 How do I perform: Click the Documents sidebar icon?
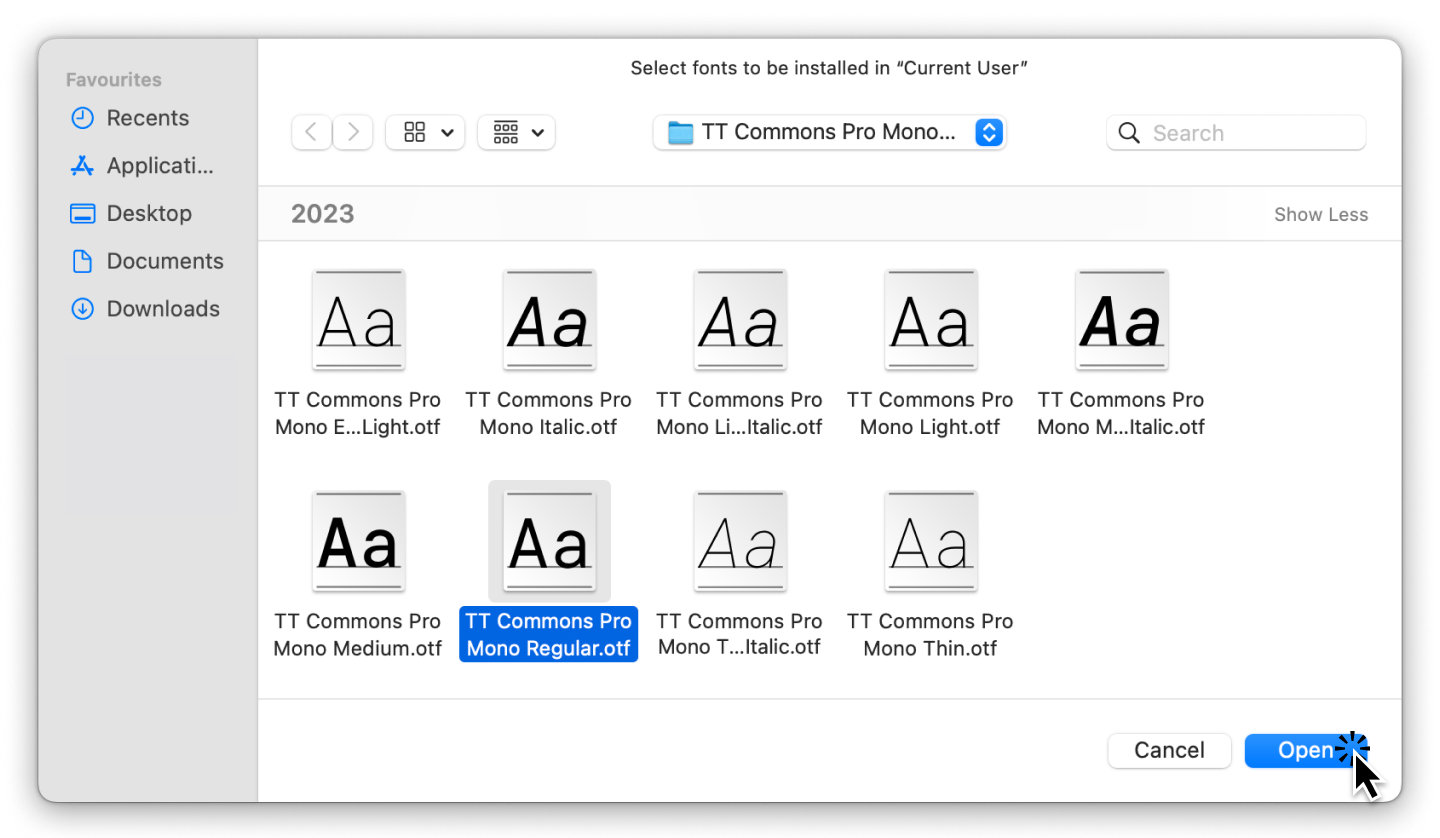(x=82, y=261)
